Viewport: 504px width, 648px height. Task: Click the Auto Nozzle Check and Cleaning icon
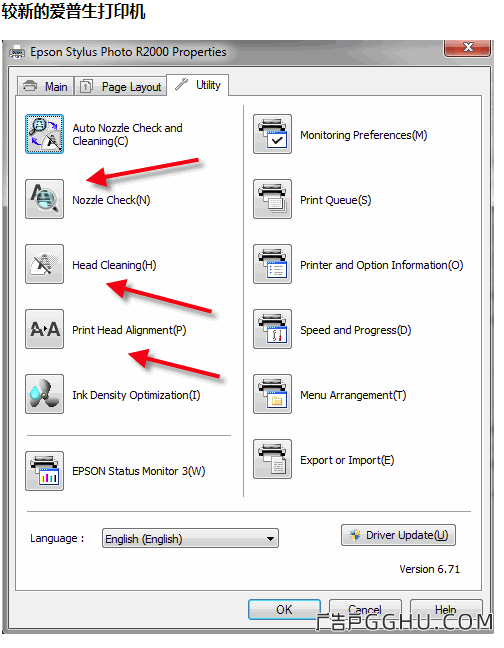pos(44,134)
